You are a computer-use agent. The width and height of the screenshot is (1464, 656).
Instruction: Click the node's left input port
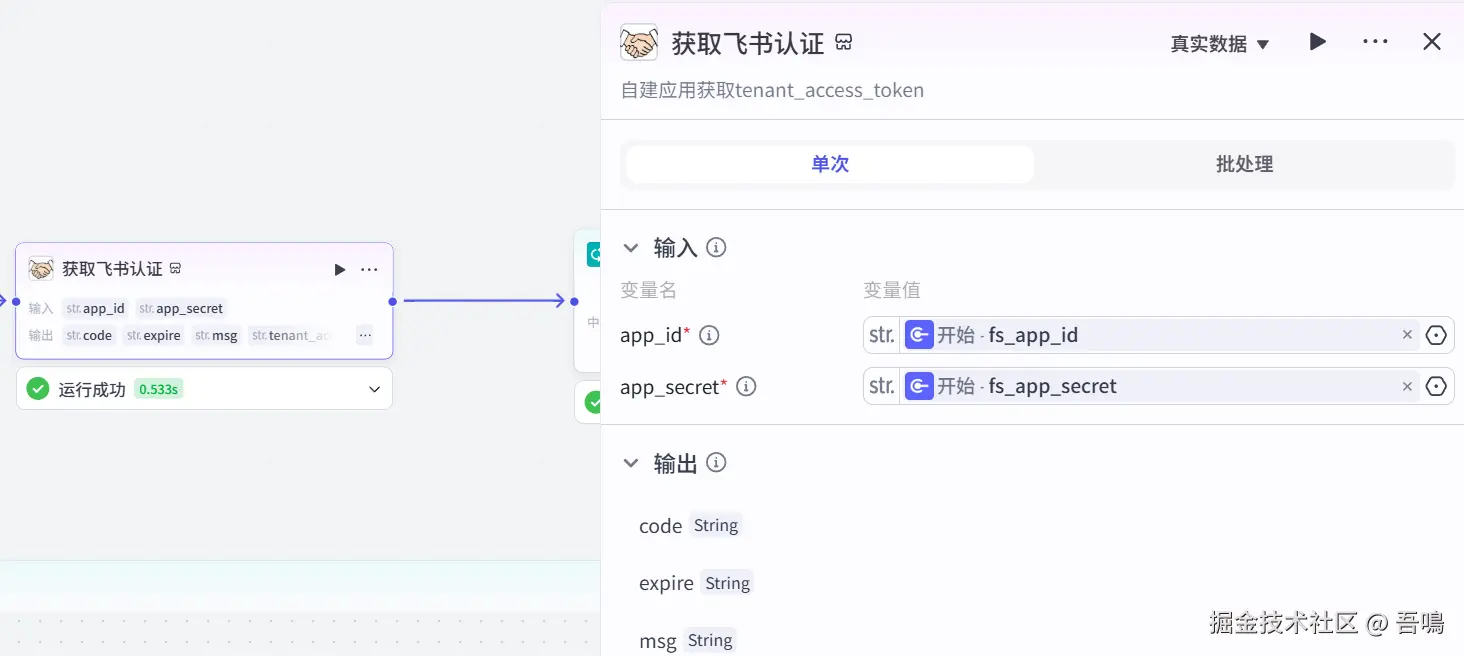click(16, 301)
